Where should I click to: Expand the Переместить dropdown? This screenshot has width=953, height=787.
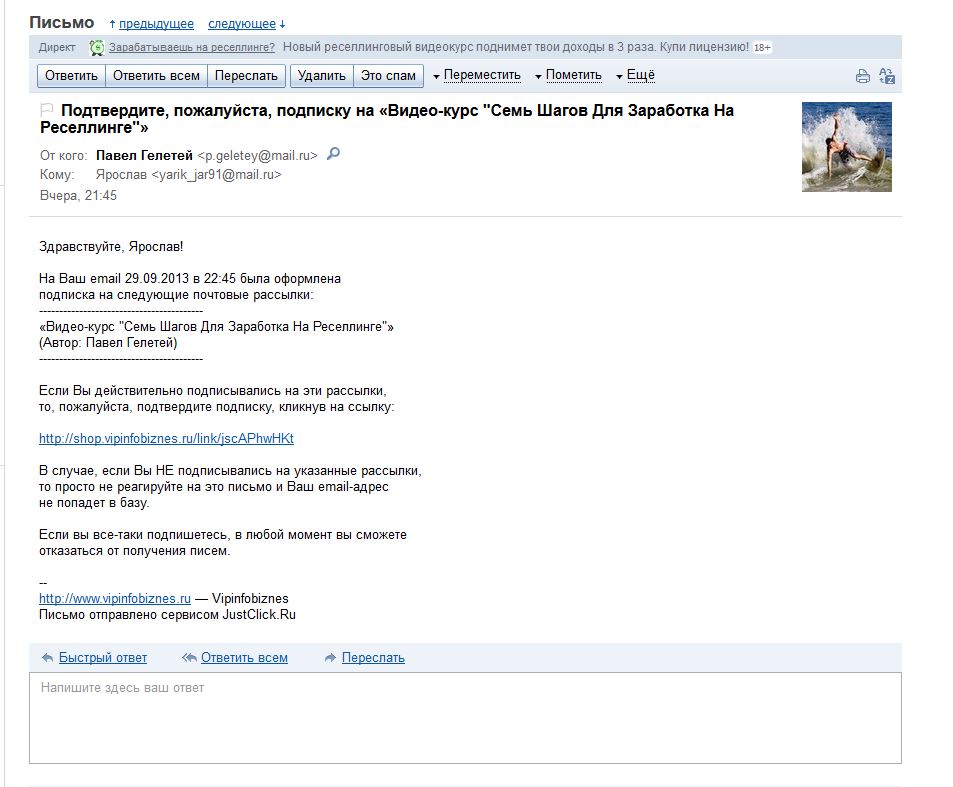(477, 75)
